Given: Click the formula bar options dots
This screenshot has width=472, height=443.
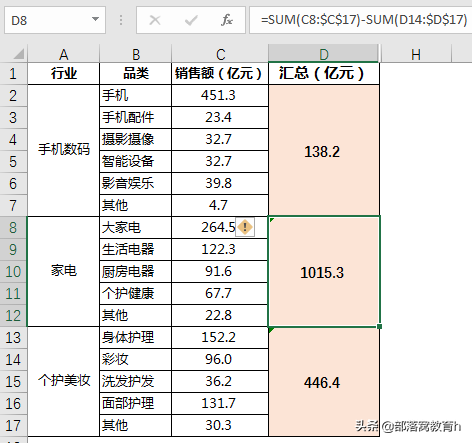Looking at the screenshot, I should [x=121, y=20].
